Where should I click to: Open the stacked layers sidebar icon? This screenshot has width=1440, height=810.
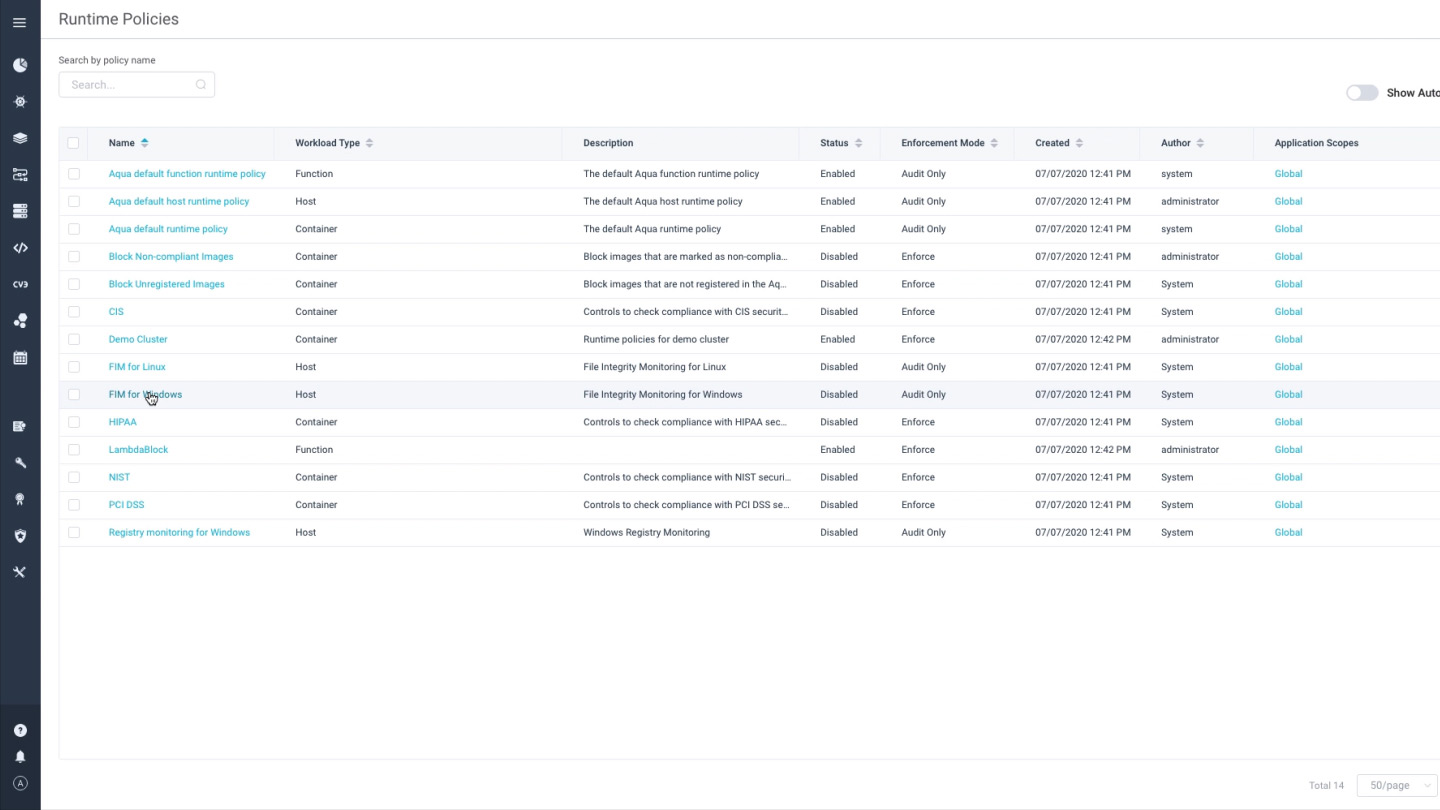coord(20,138)
